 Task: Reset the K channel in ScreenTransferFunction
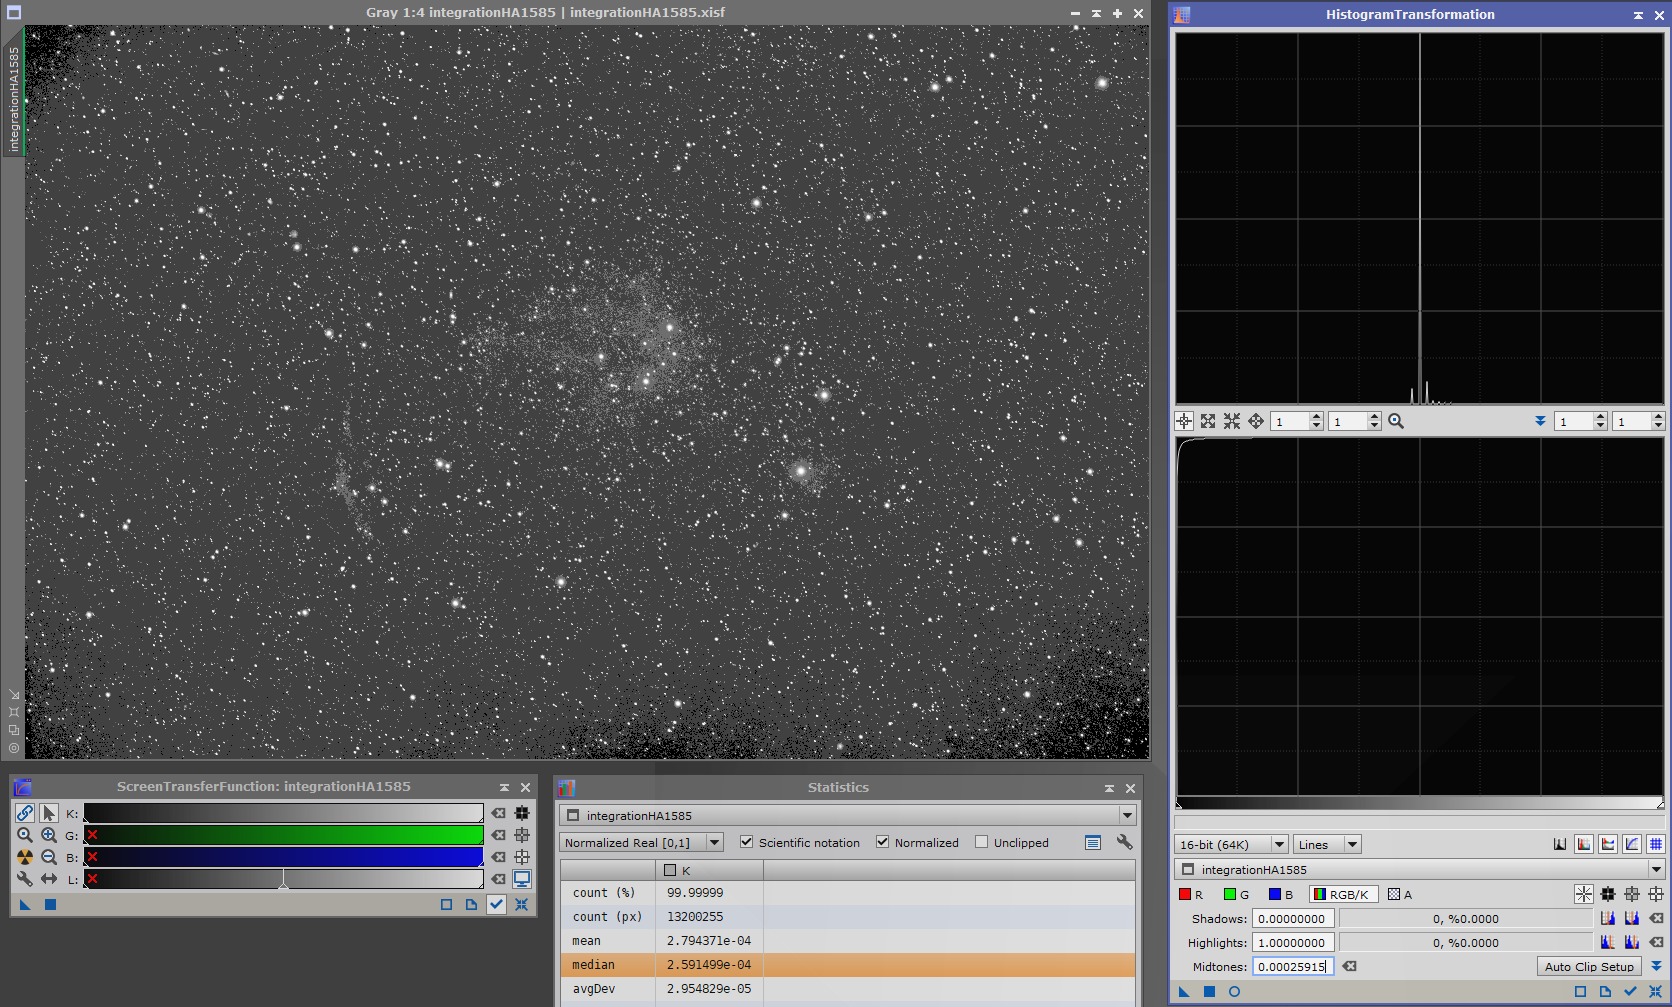[498, 813]
